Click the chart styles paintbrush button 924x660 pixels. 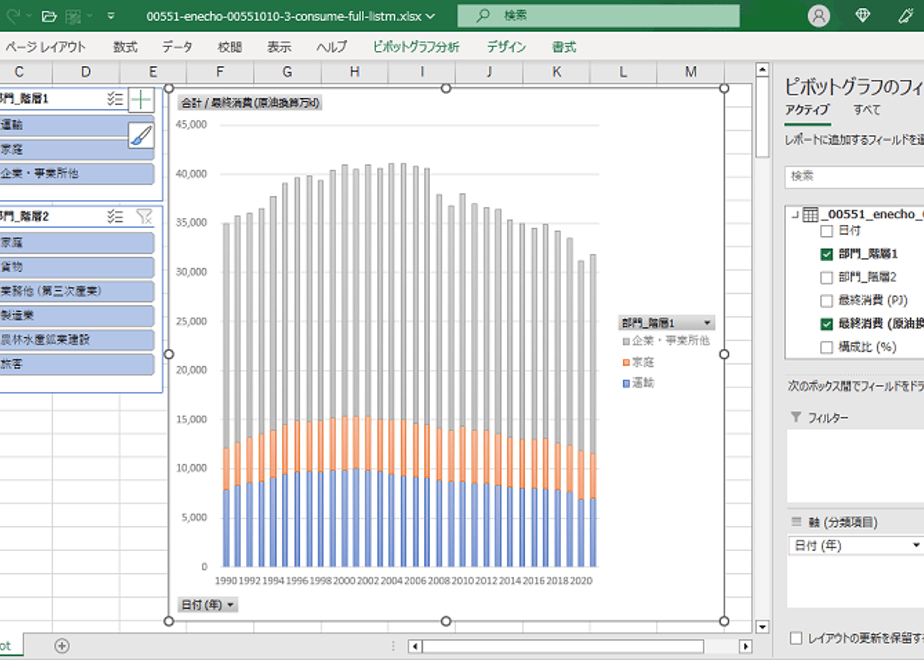[x=141, y=136]
